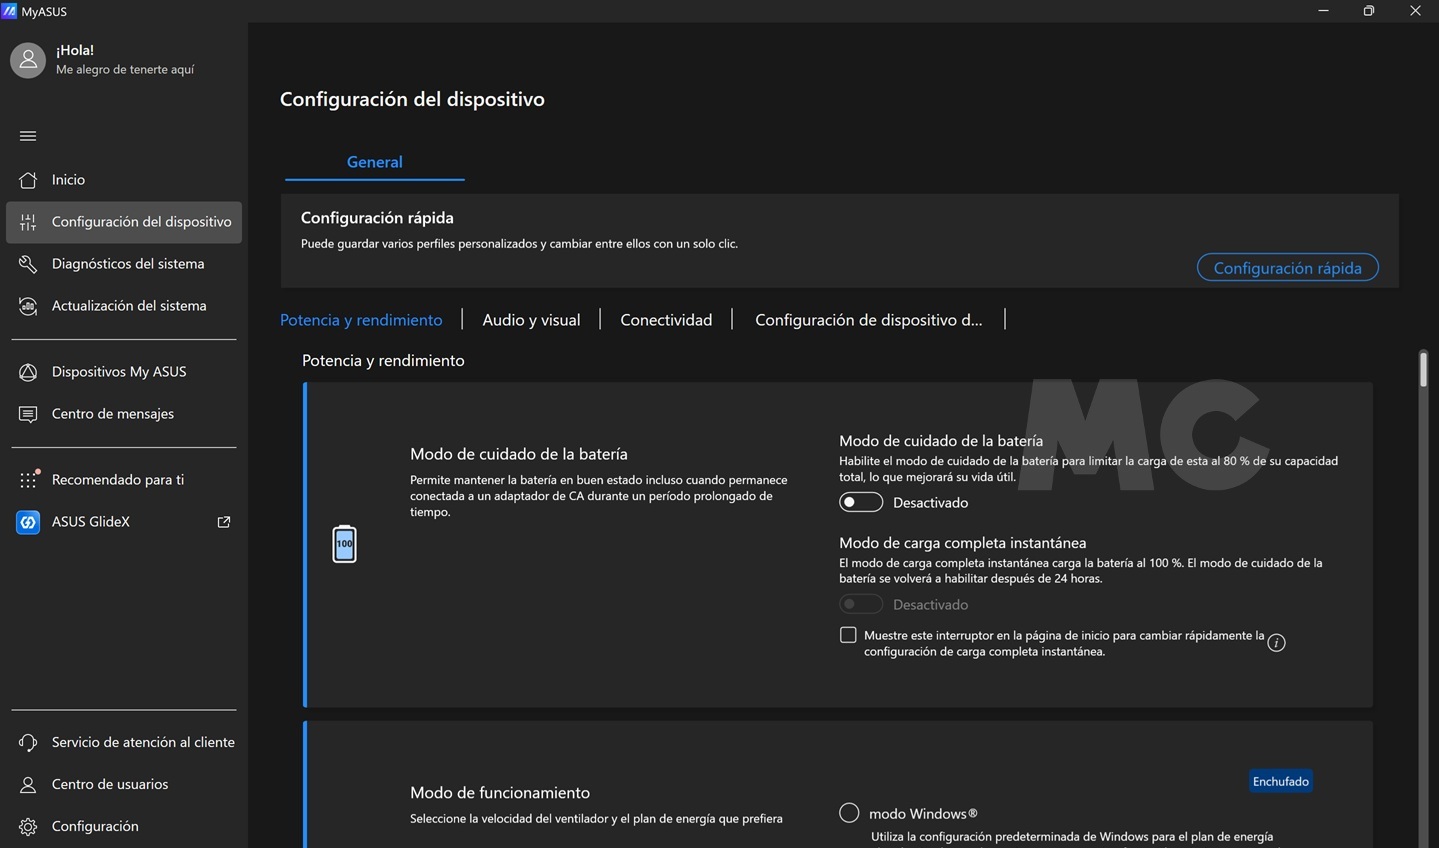This screenshot has width=1439, height=848.
Task: Toggle Modo de carga completa instantánea switch
Action: click(x=861, y=604)
